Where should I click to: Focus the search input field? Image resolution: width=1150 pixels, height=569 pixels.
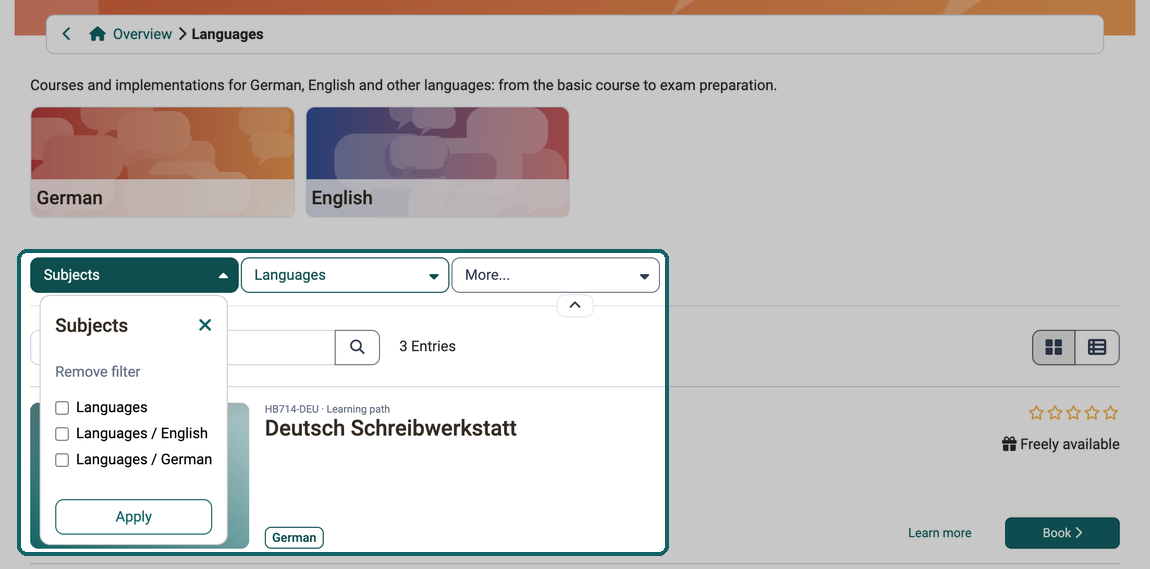(281, 348)
